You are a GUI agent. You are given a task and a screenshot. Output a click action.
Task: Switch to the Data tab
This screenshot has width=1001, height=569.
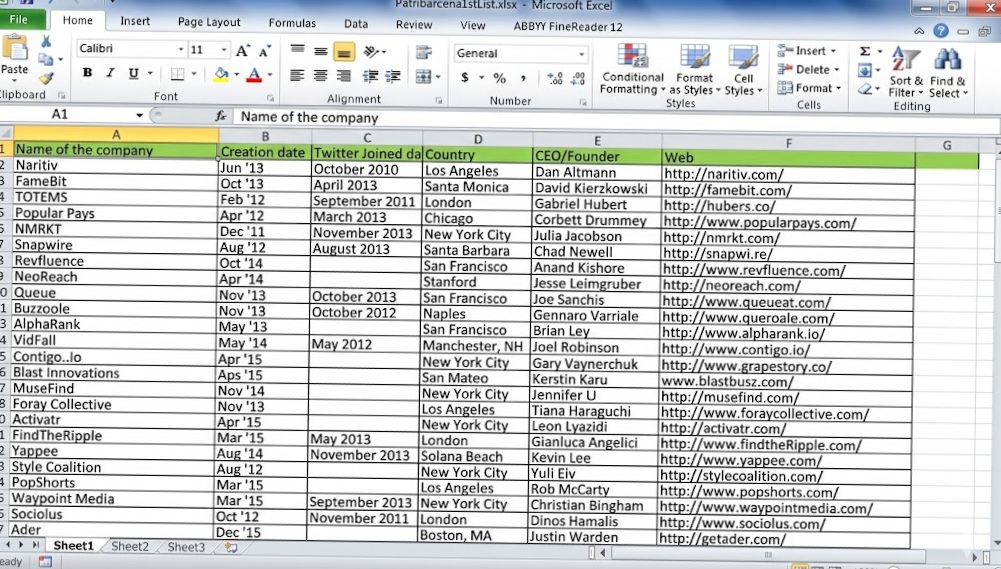(x=356, y=24)
